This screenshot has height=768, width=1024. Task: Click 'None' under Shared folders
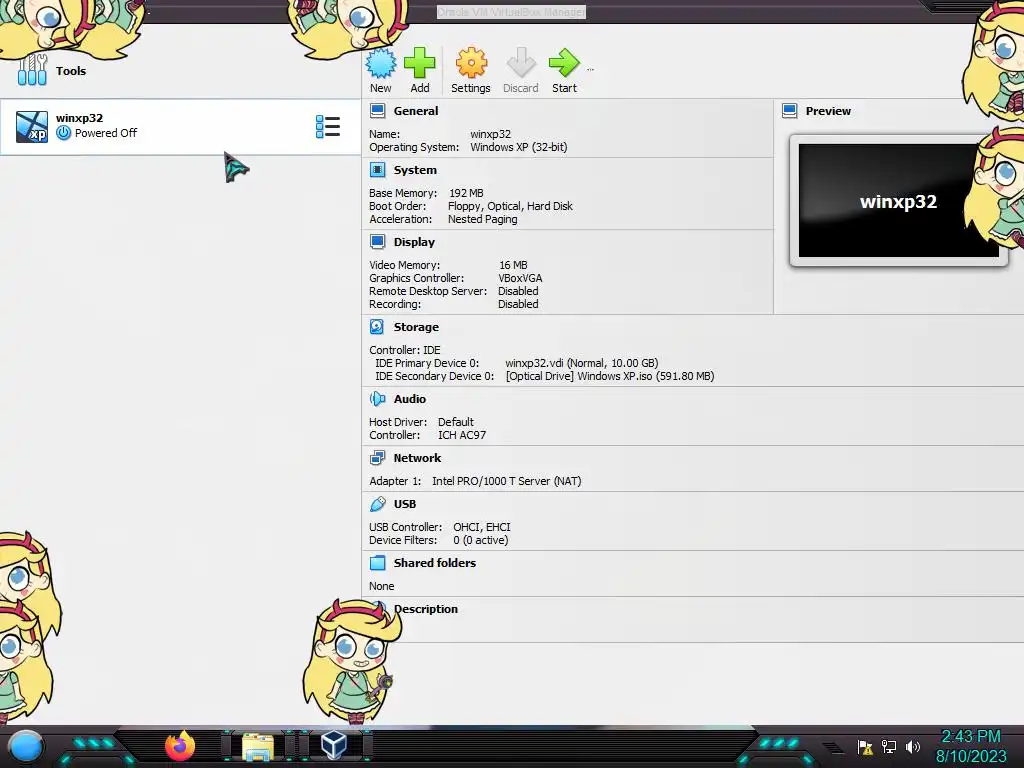[x=381, y=586]
